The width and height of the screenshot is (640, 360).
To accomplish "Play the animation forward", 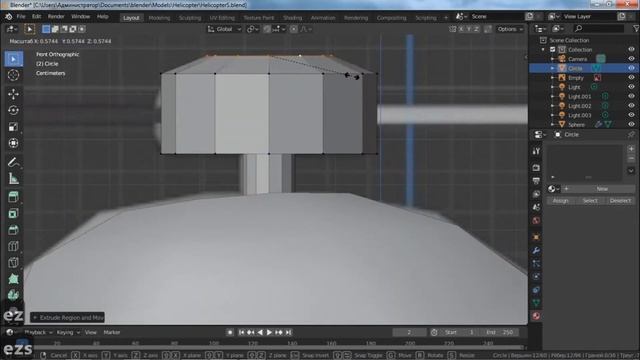I will point(269,332).
